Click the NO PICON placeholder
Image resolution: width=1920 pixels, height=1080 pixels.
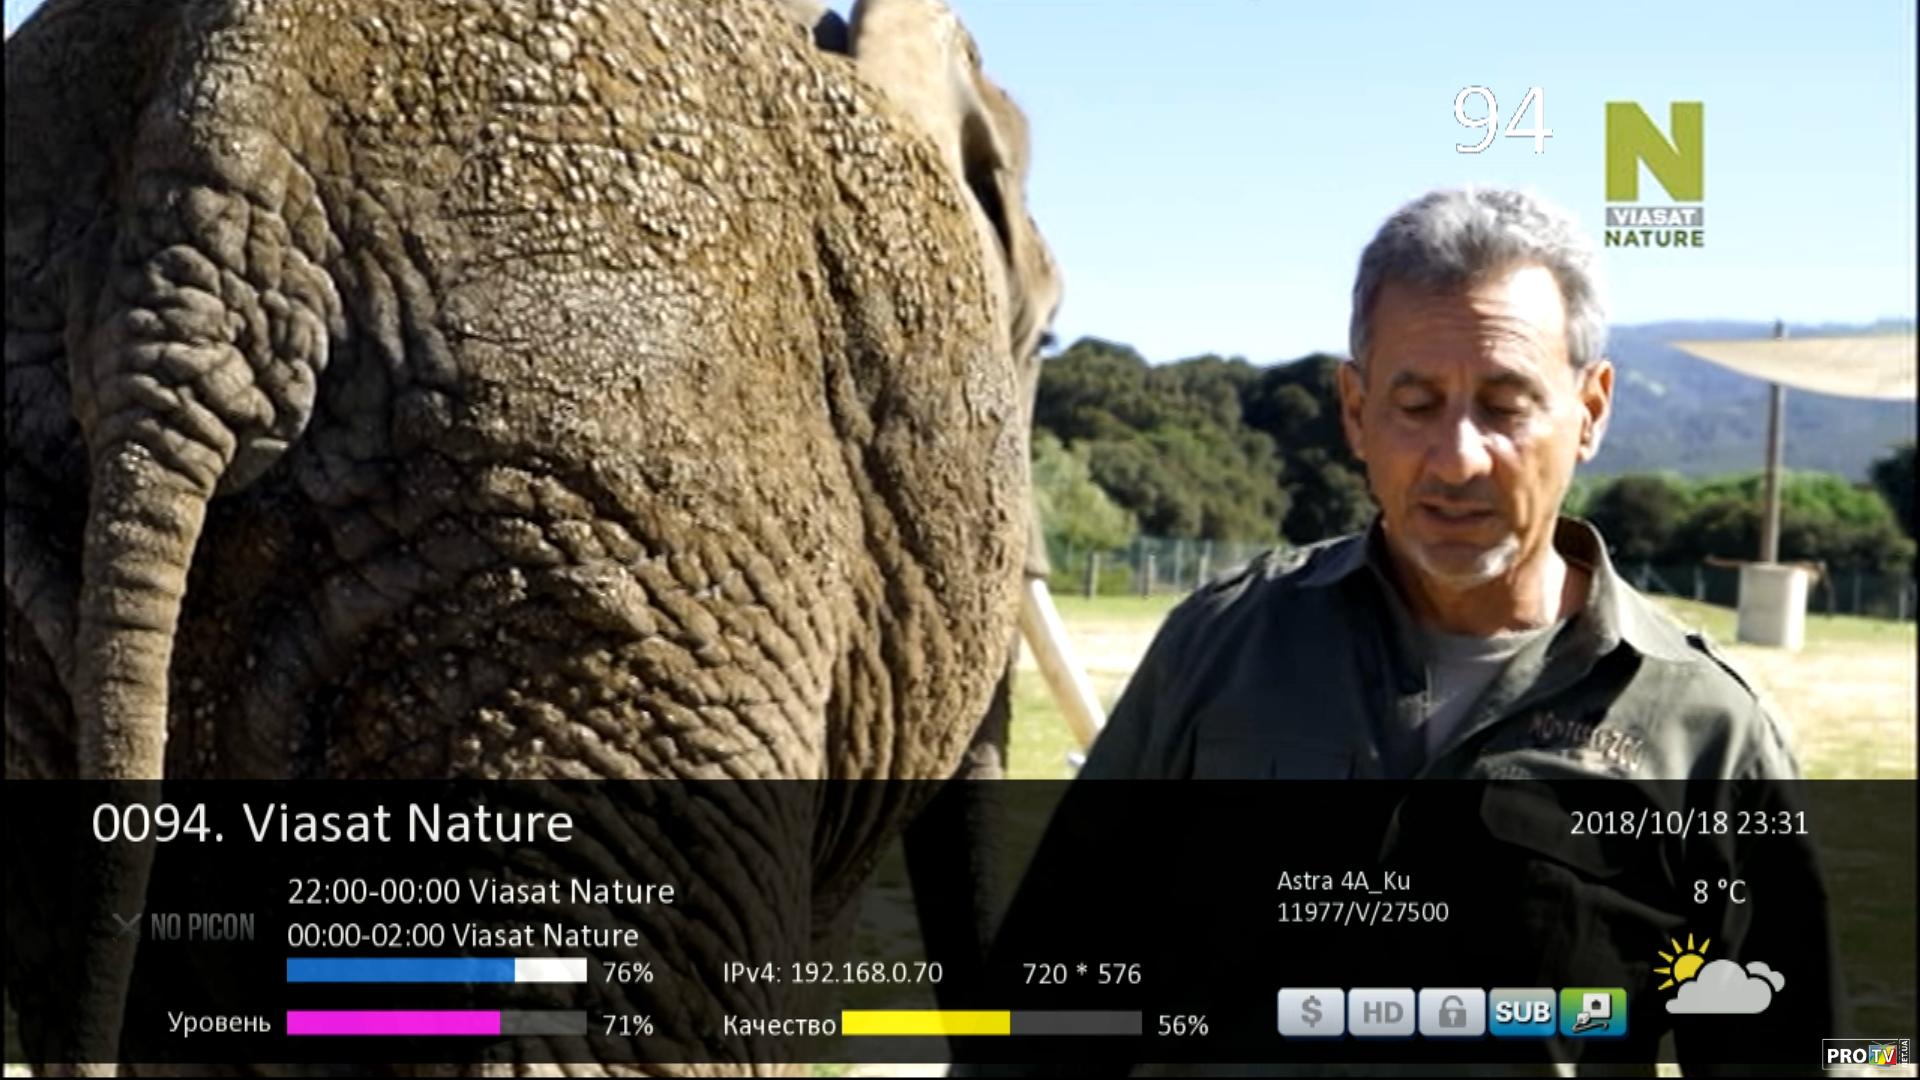186,927
